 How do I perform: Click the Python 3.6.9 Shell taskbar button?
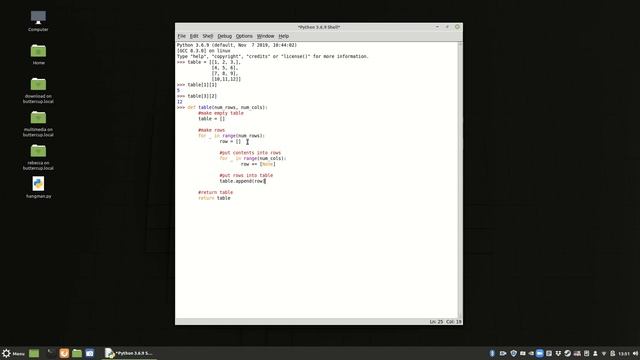pyautogui.click(x=129, y=353)
